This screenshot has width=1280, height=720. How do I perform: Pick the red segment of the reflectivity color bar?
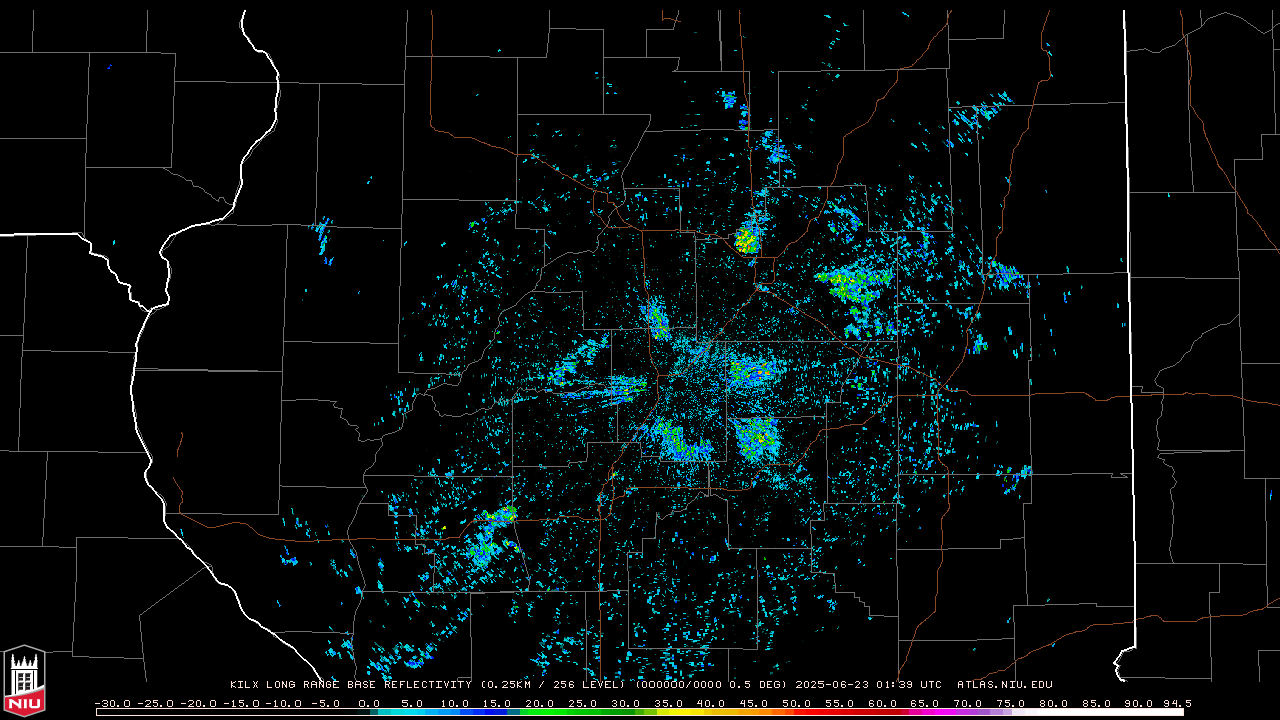(845, 712)
